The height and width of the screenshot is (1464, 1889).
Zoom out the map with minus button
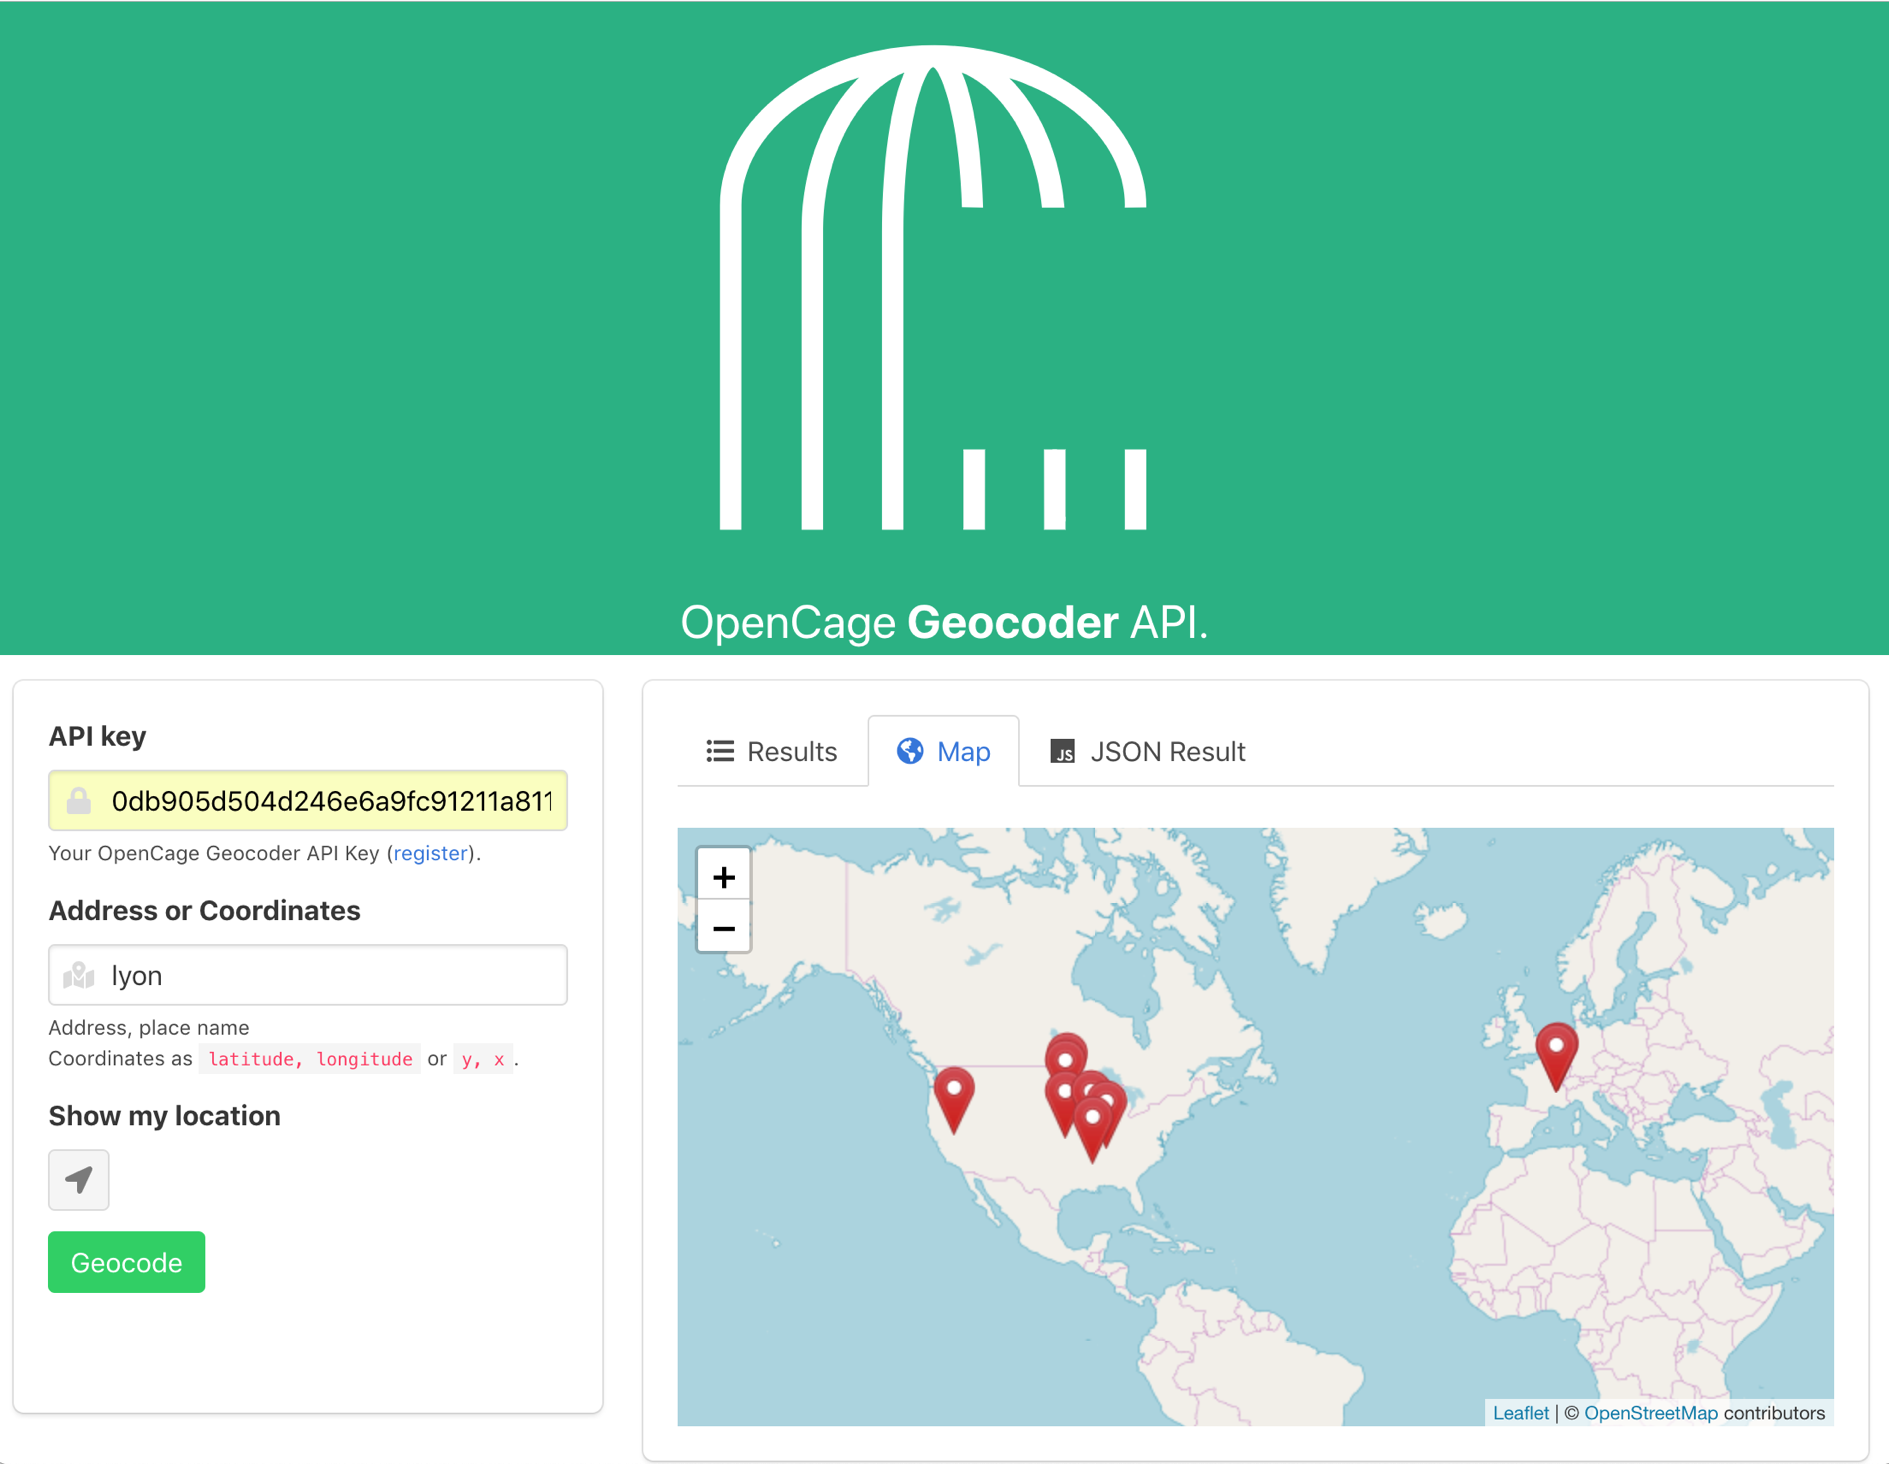[x=724, y=929]
